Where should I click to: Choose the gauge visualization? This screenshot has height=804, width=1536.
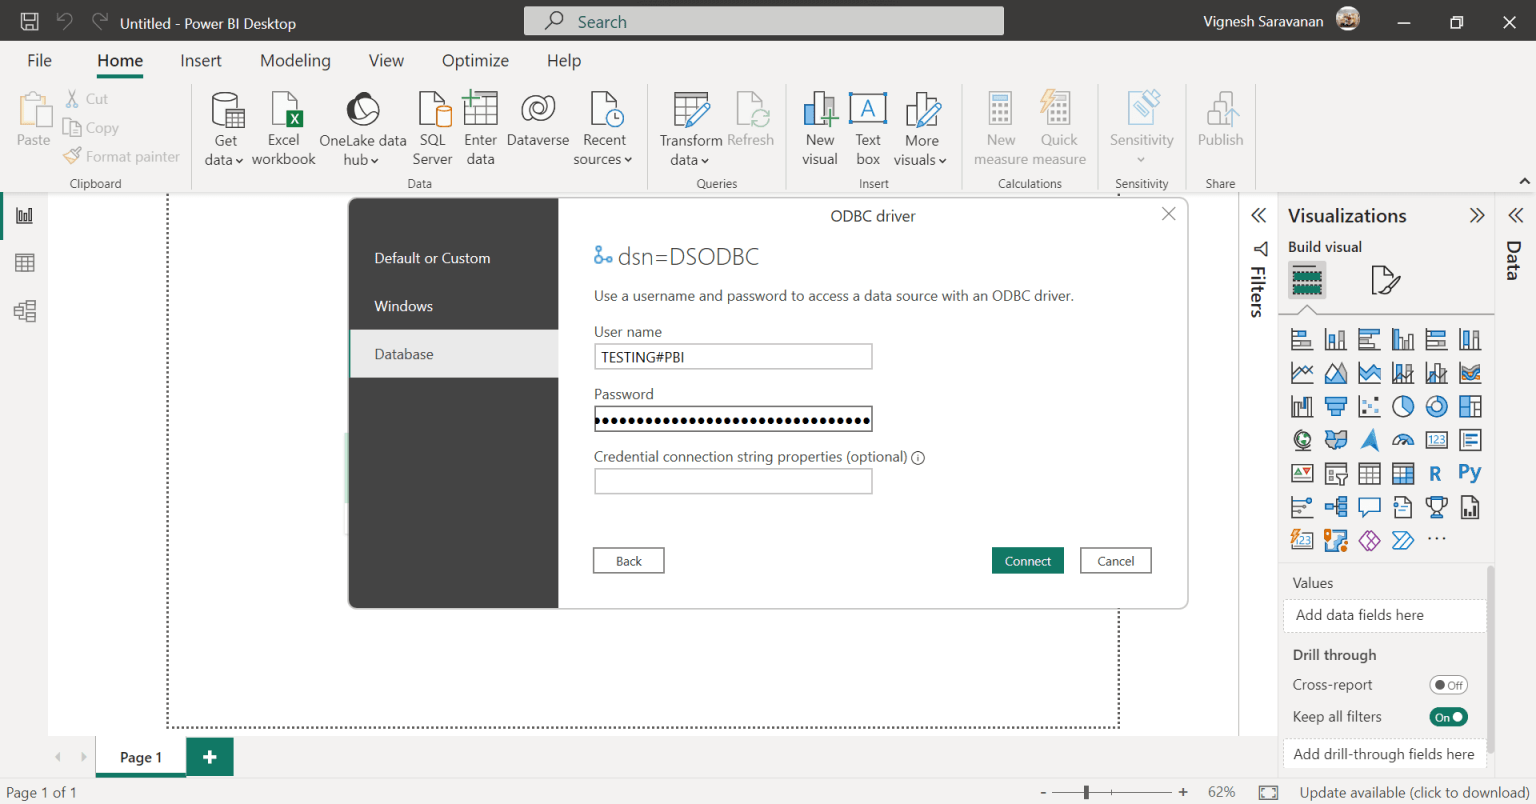coord(1403,440)
